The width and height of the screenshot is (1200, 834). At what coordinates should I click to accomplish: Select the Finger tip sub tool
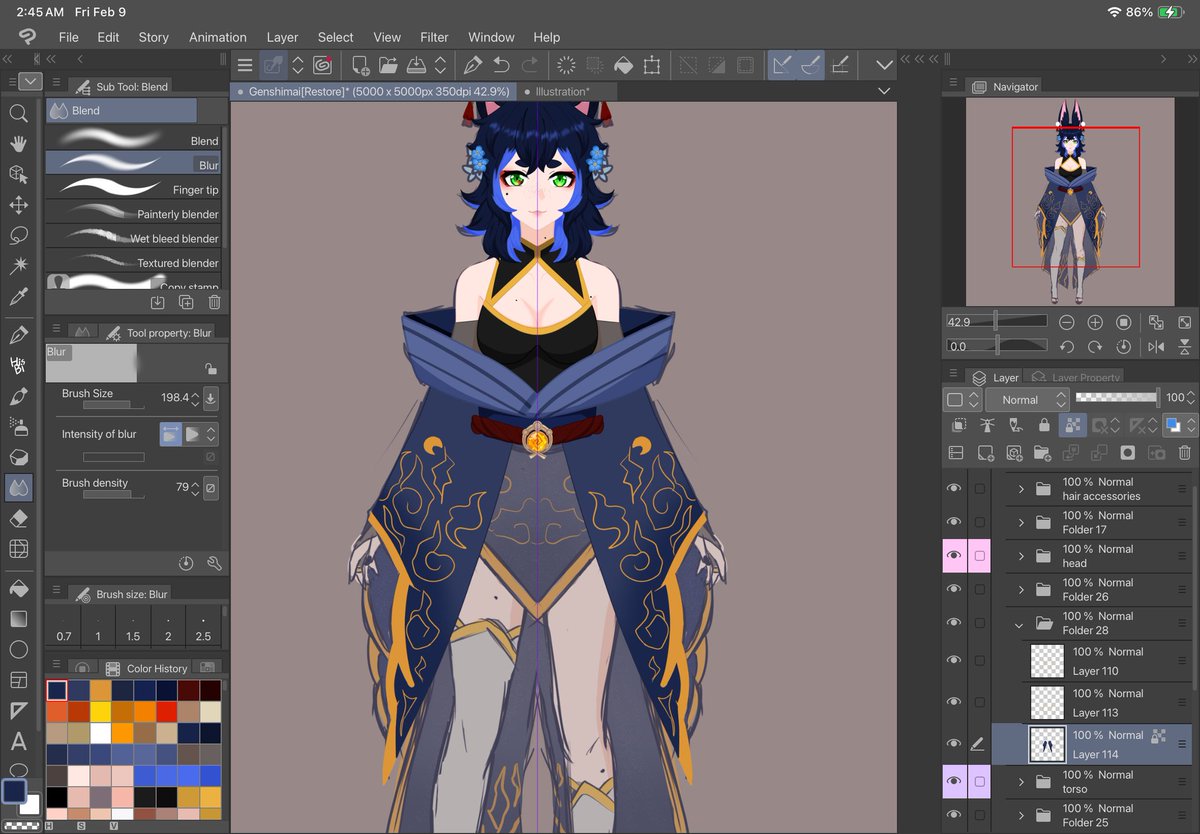pos(134,189)
